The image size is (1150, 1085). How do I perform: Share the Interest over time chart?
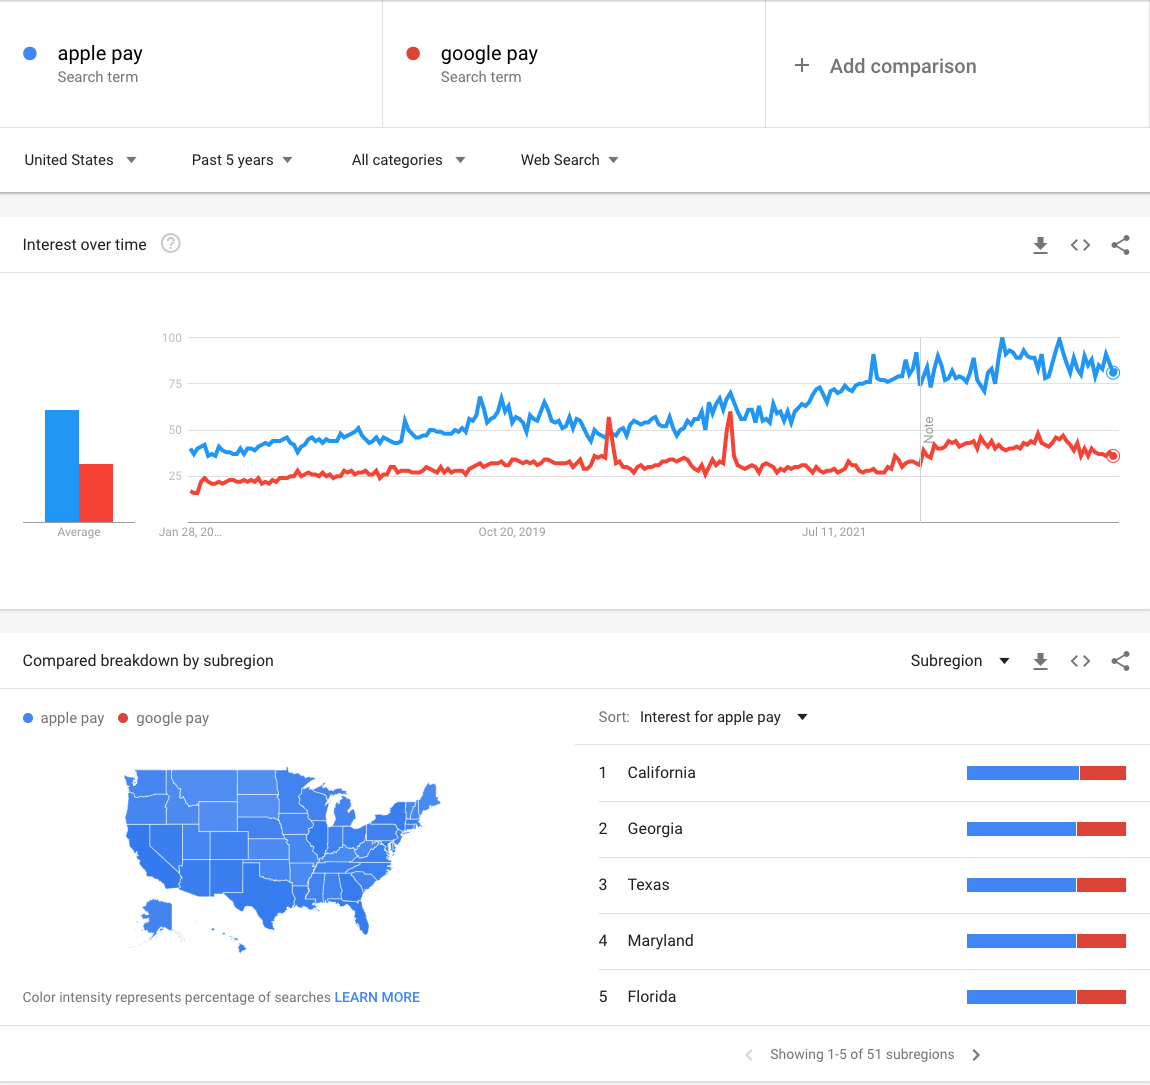pyautogui.click(x=1120, y=245)
